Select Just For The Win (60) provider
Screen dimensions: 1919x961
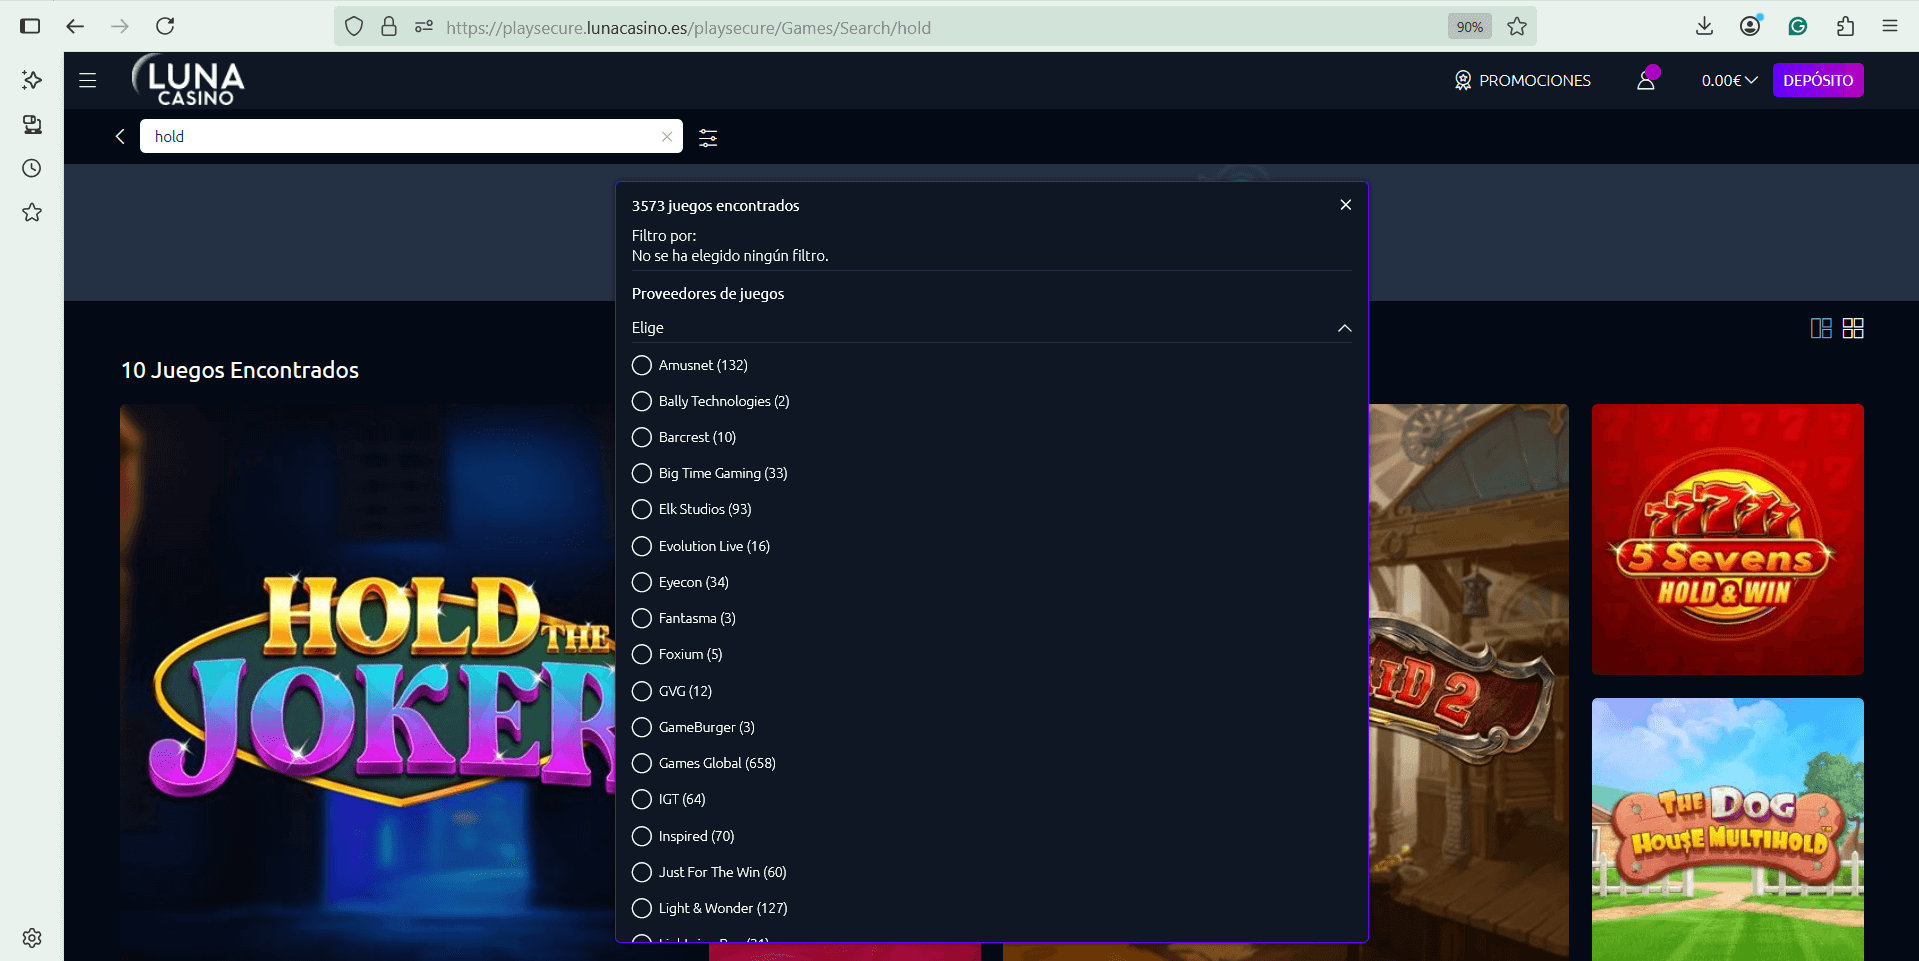pos(710,872)
